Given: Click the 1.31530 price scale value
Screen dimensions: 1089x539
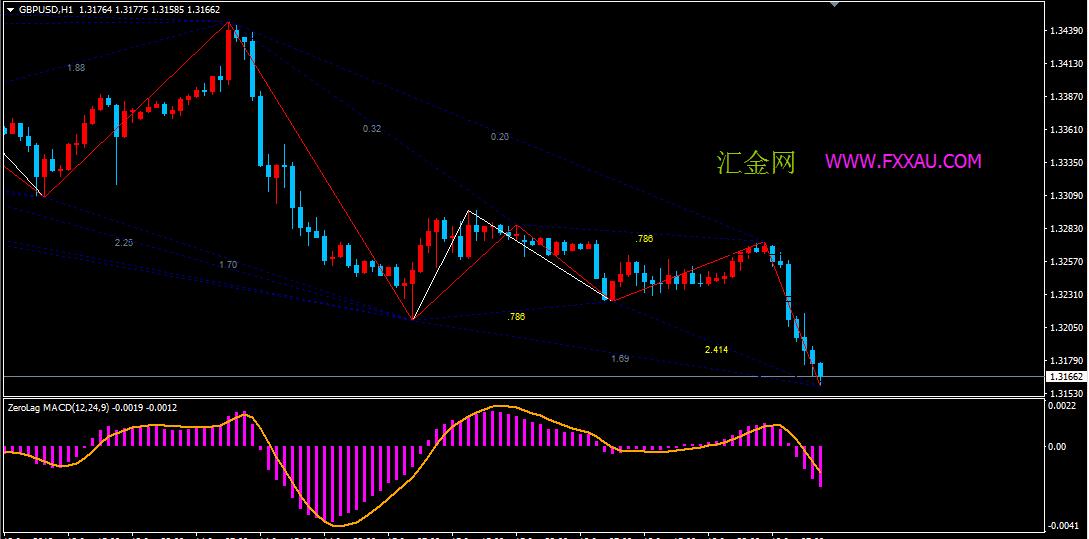Looking at the screenshot, I should pos(1065,393).
